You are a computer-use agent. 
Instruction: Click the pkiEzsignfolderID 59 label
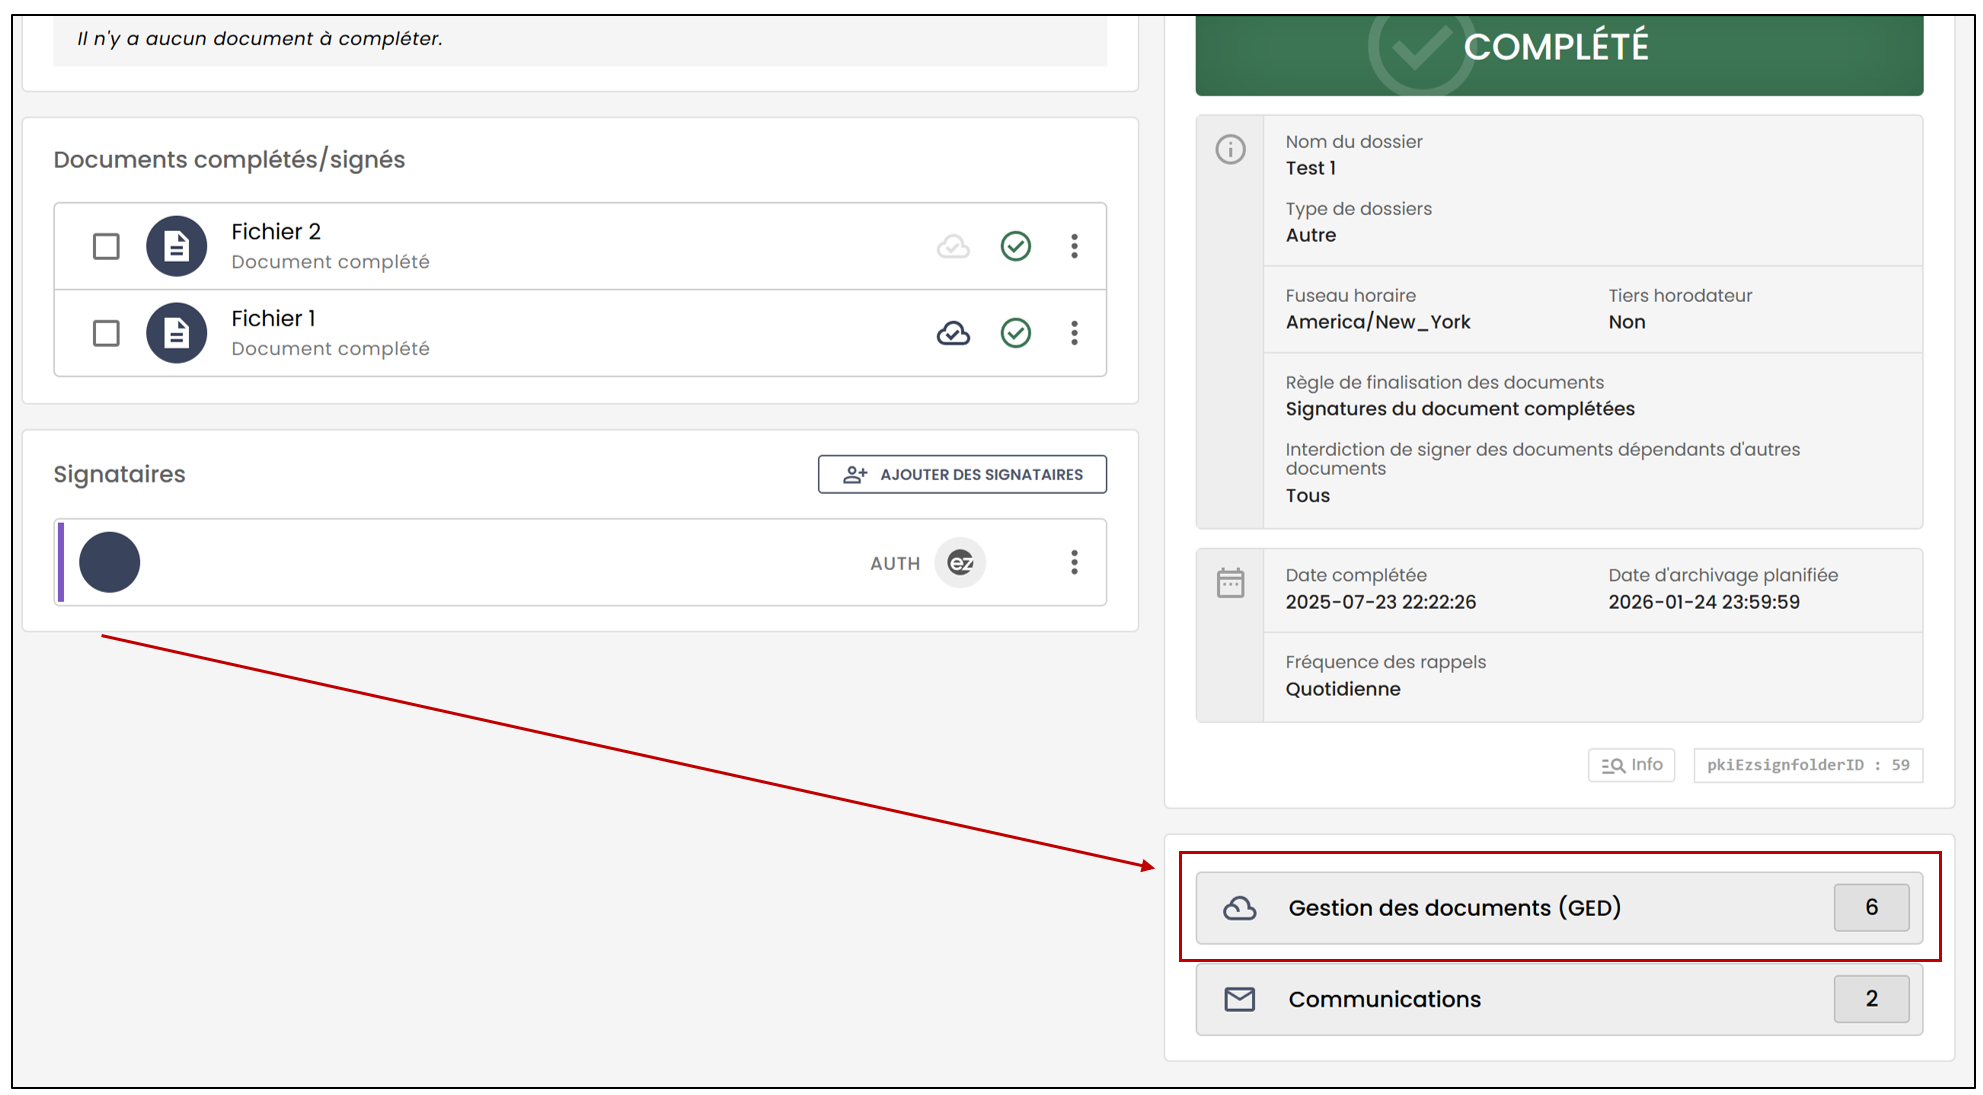[x=1808, y=765]
